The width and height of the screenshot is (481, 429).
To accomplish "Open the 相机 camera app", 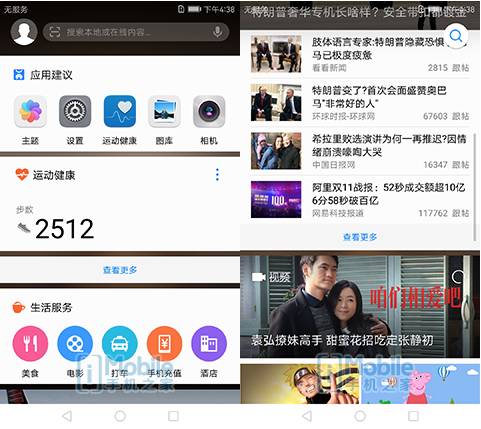I will pyautogui.click(x=209, y=112).
